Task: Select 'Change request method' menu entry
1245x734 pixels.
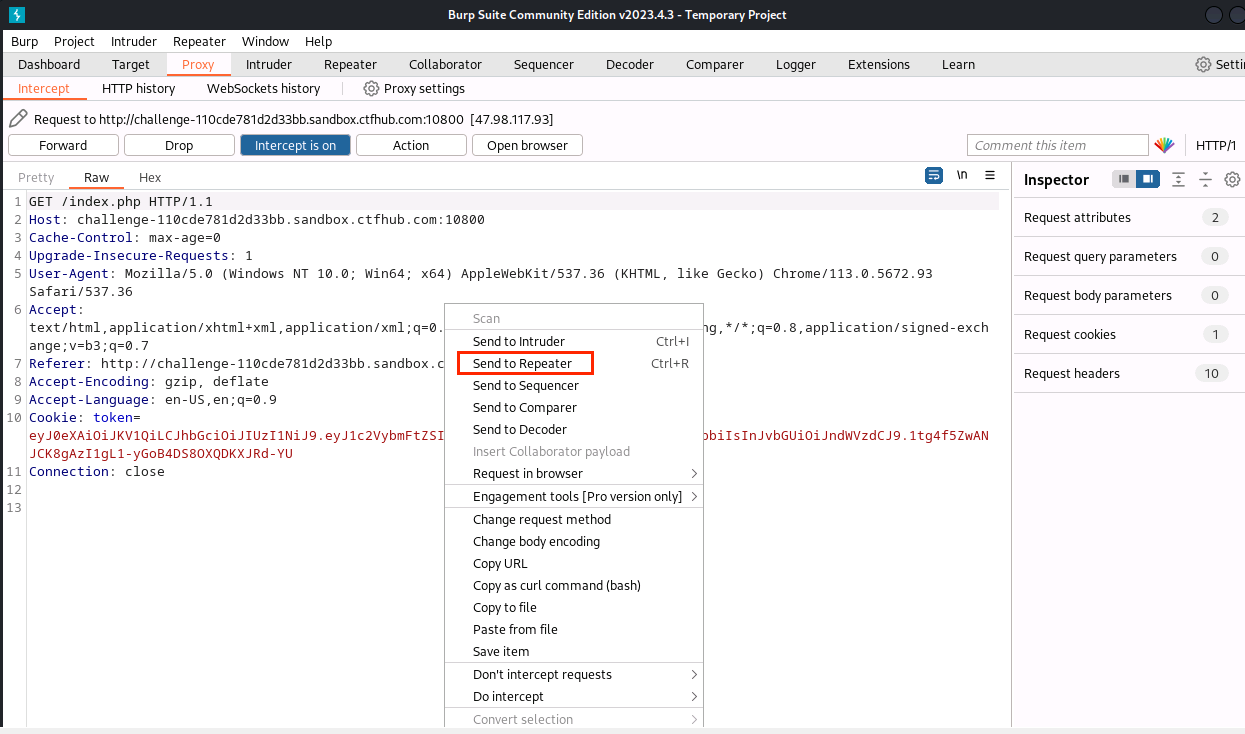Action: pyautogui.click(x=574, y=519)
